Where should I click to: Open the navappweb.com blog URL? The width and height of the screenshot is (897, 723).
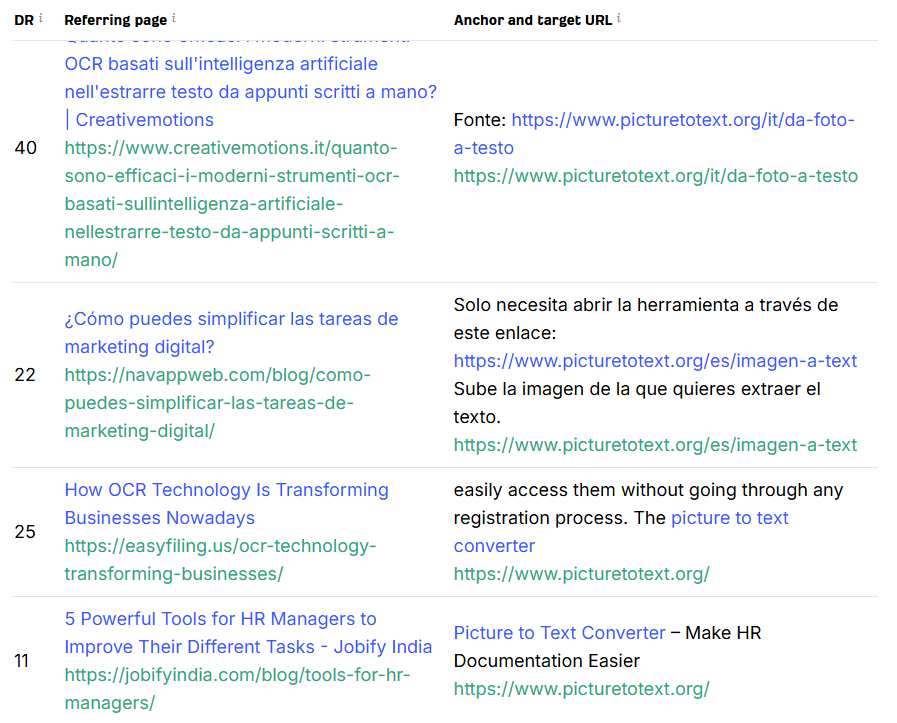point(217,403)
